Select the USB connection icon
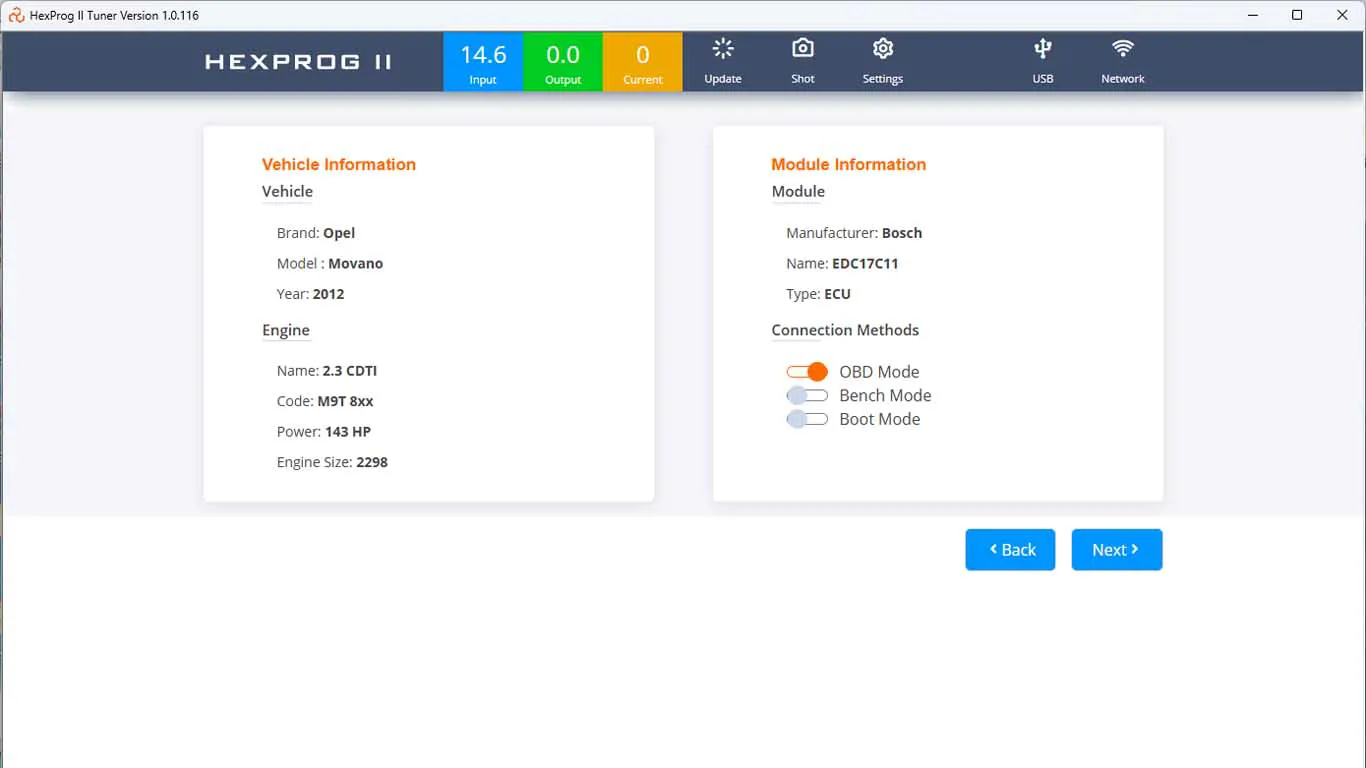Image resolution: width=1366 pixels, height=768 pixels. point(1043,48)
